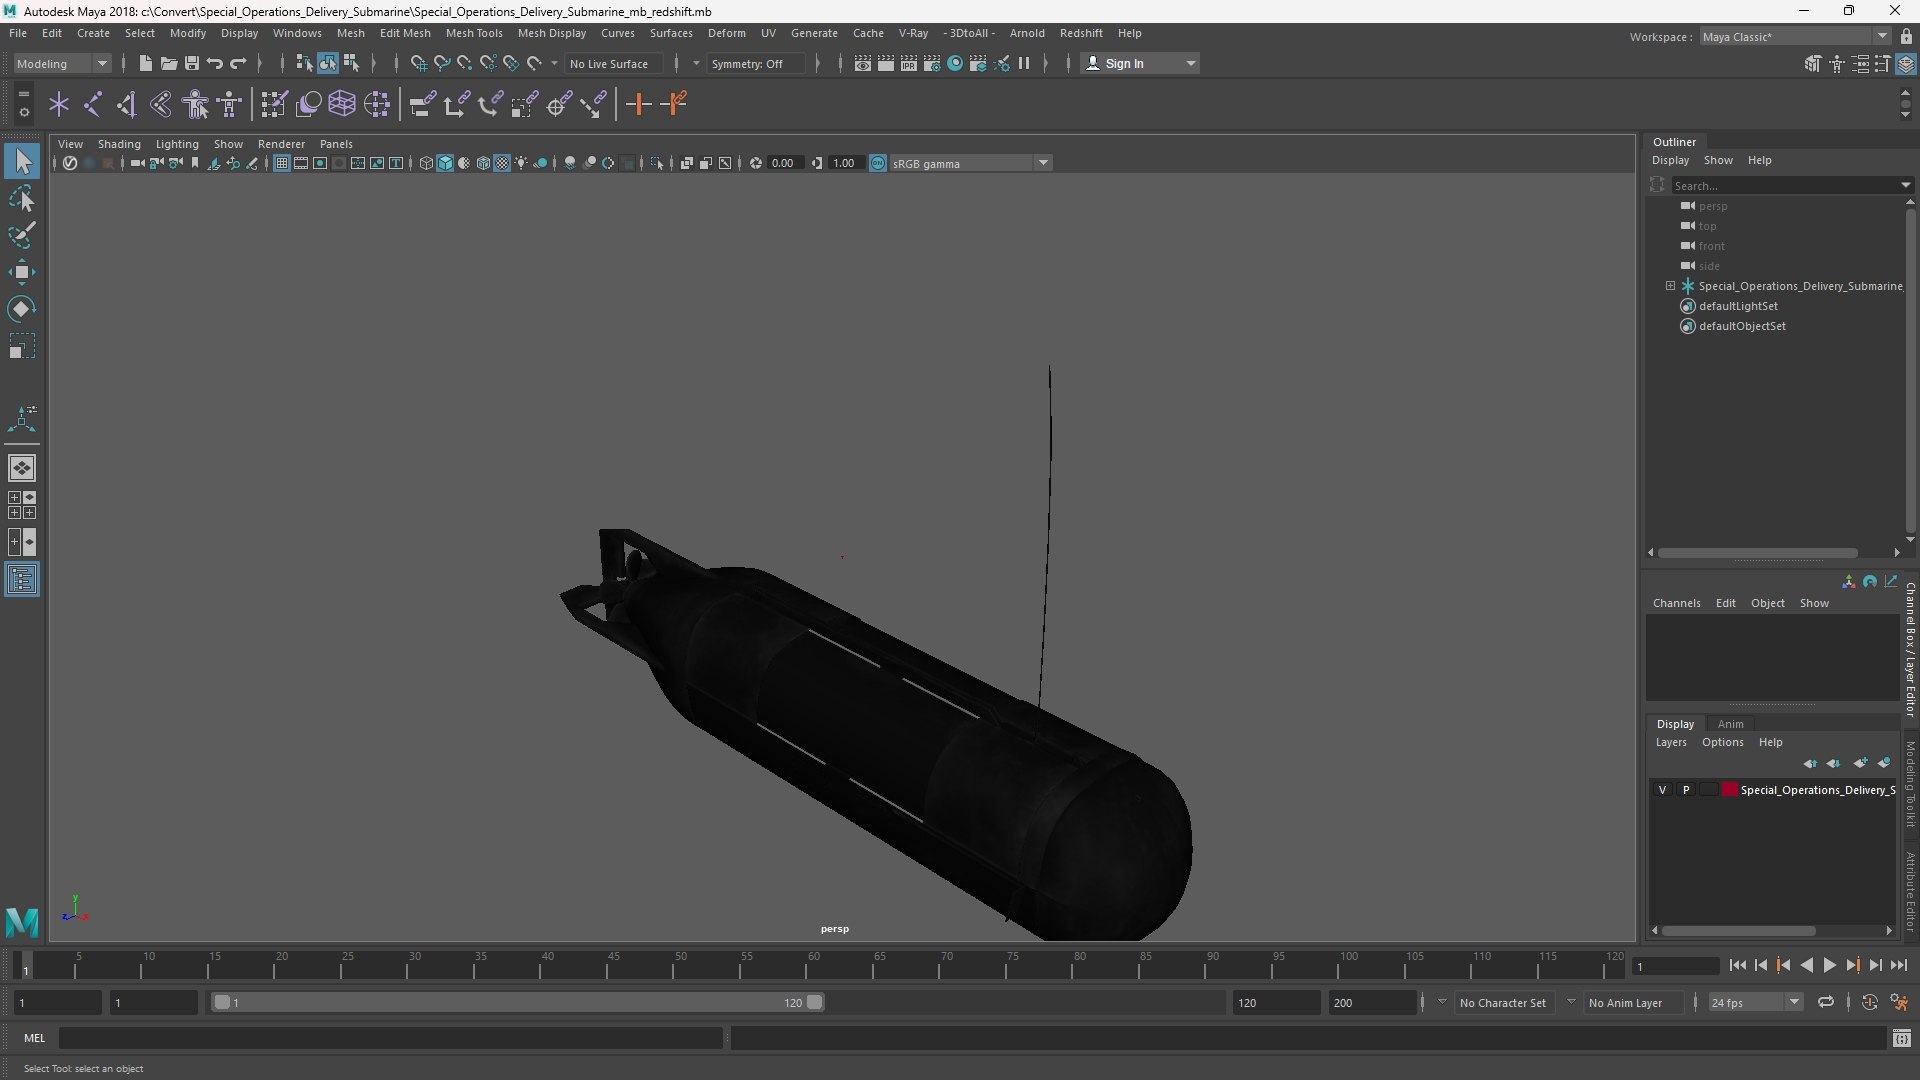Image resolution: width=1920 pixels, height=1080 pixels.
Task: Click the play forwards button
Action: click(x=1829, y=965)
